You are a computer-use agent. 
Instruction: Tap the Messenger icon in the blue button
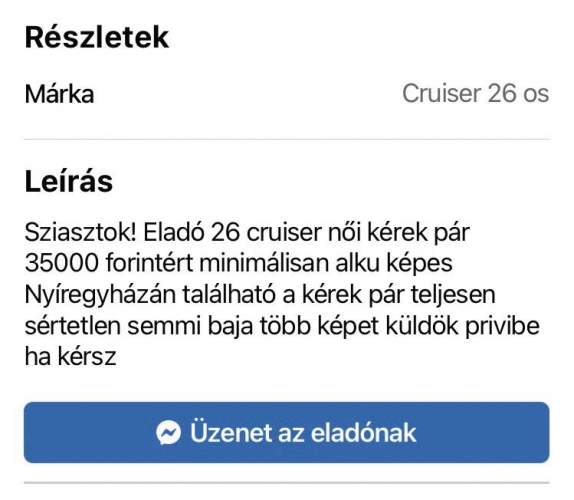tap(168, 433)
